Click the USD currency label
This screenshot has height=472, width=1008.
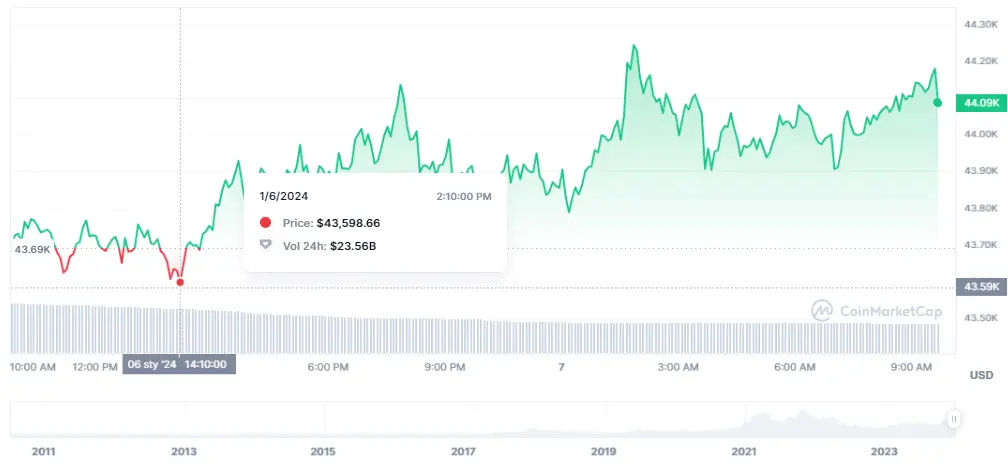tap(981, 375)
